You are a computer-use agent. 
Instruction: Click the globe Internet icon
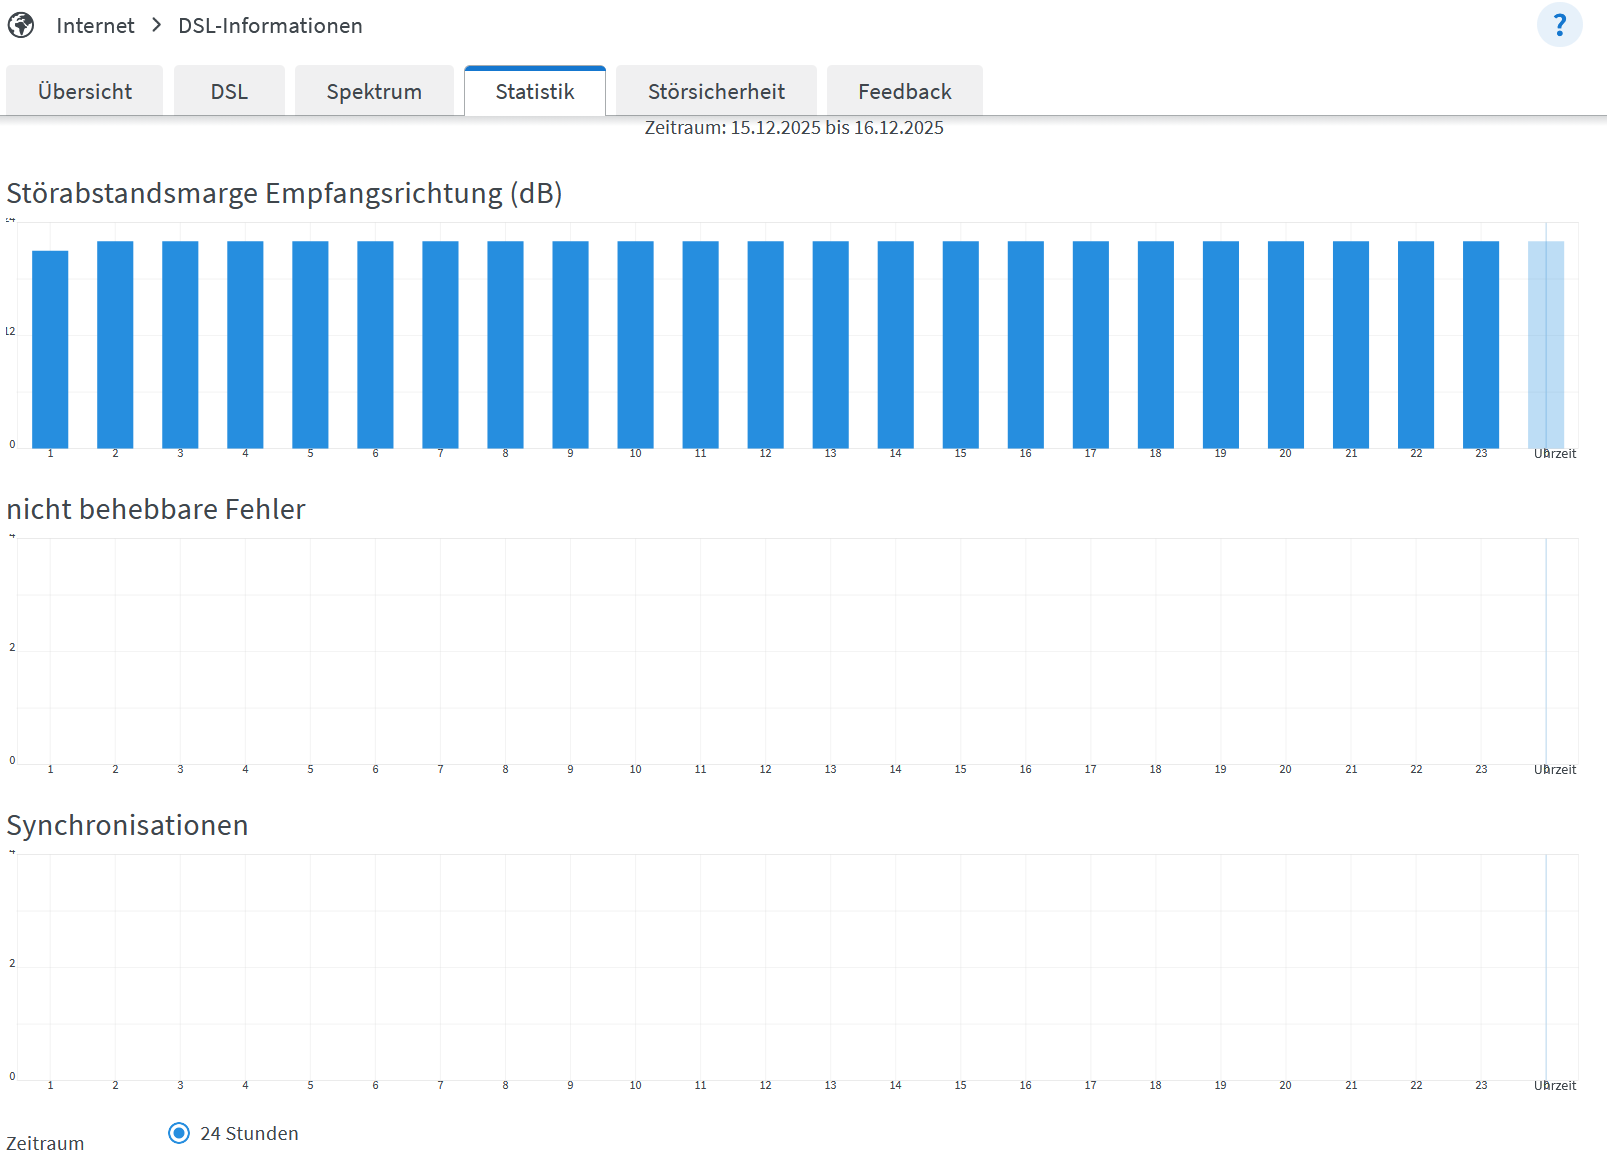click(x=21, y=25)
